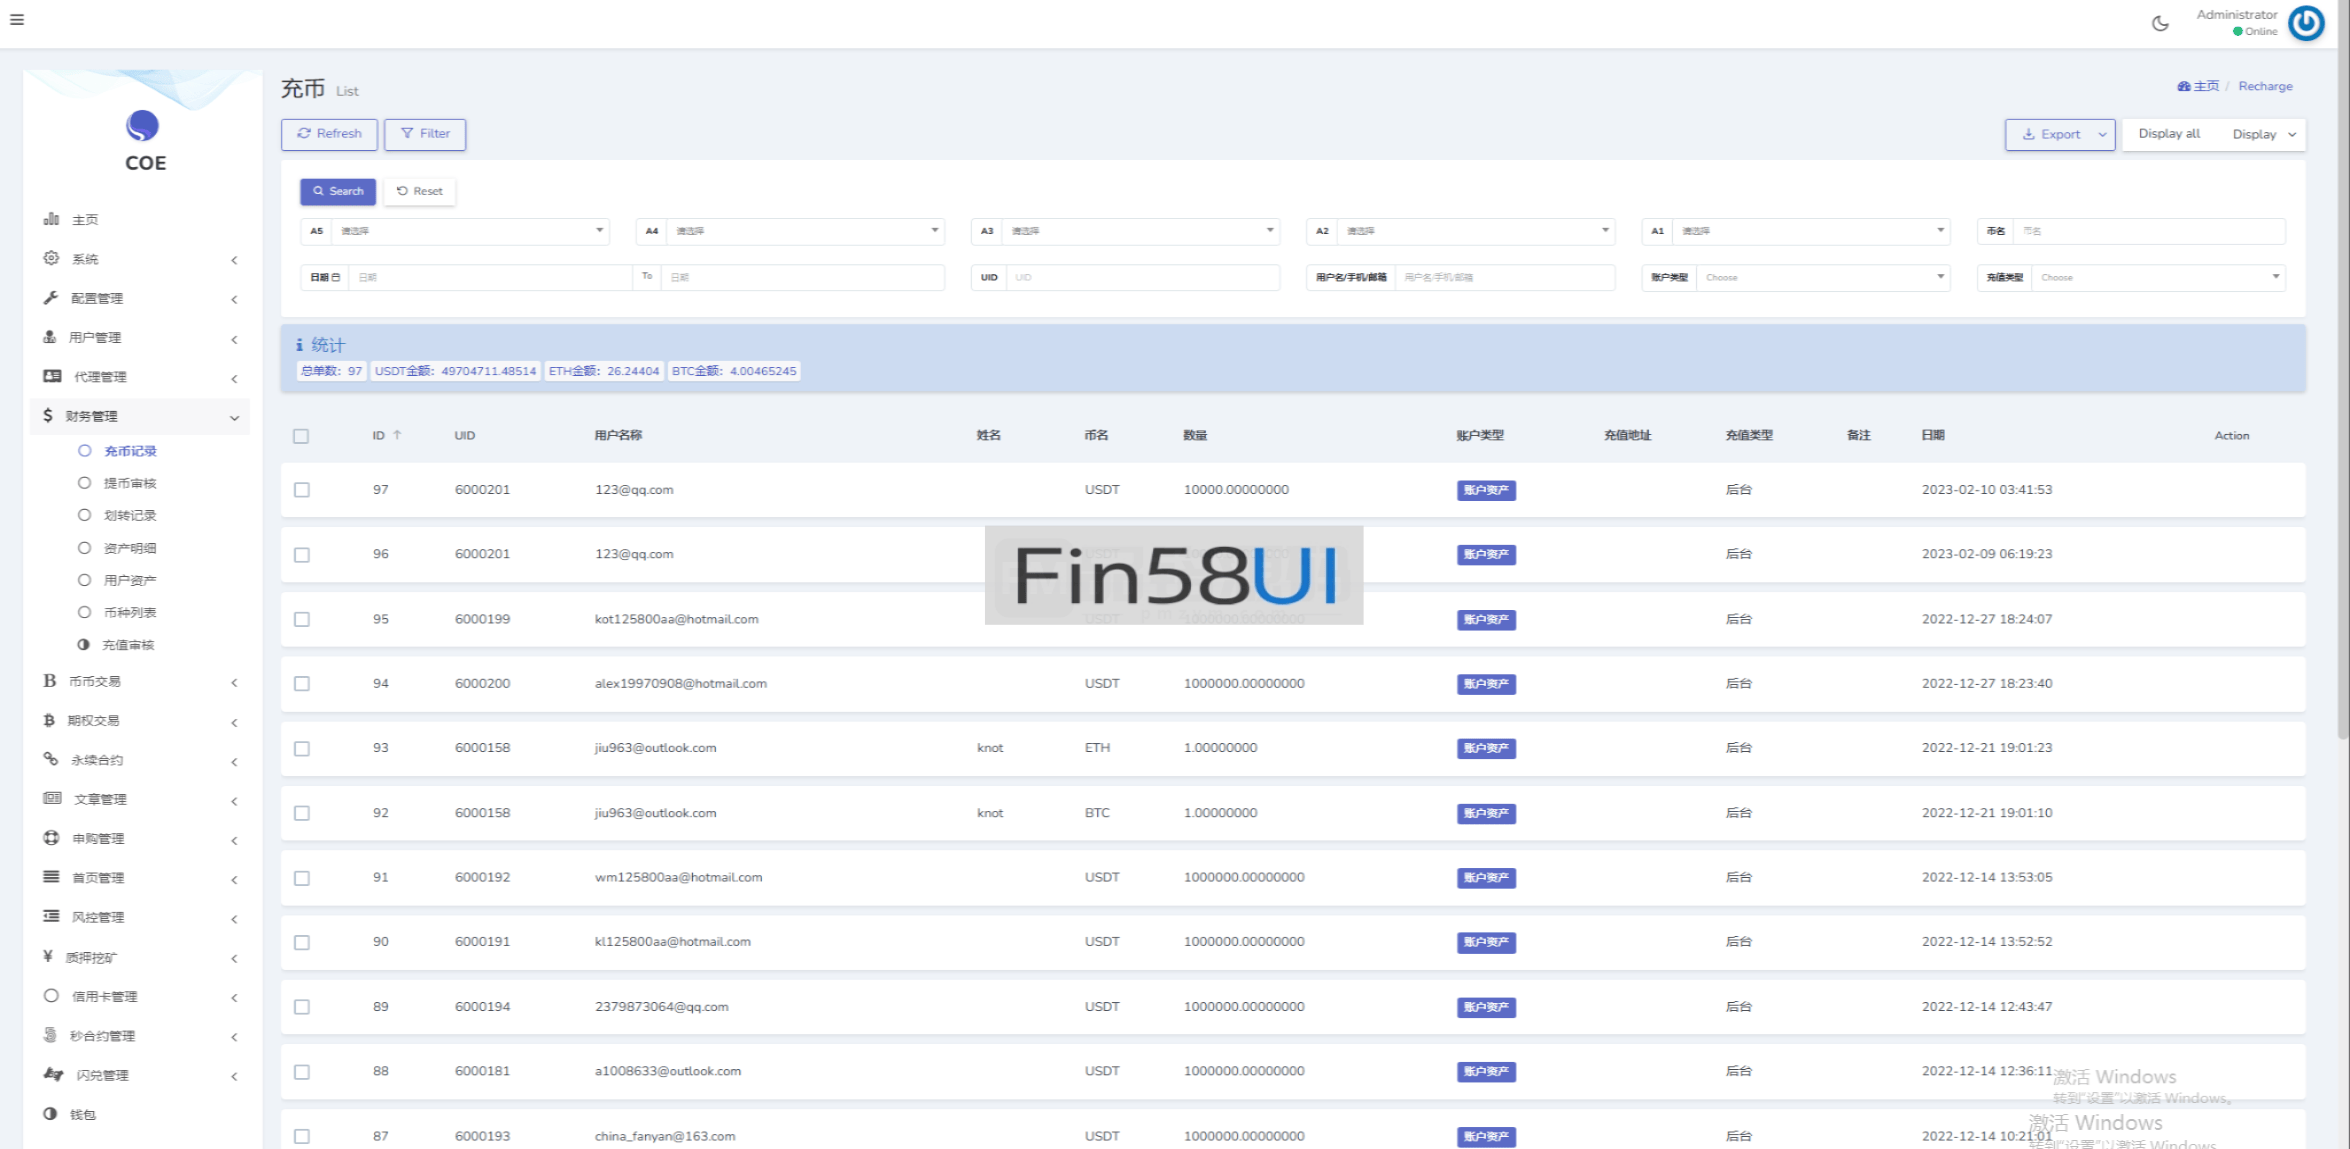Open 提币审核 submenu item
The width and height of the screenshot is (2350, 1149).
pyautogui.click(x=130, y=483)
